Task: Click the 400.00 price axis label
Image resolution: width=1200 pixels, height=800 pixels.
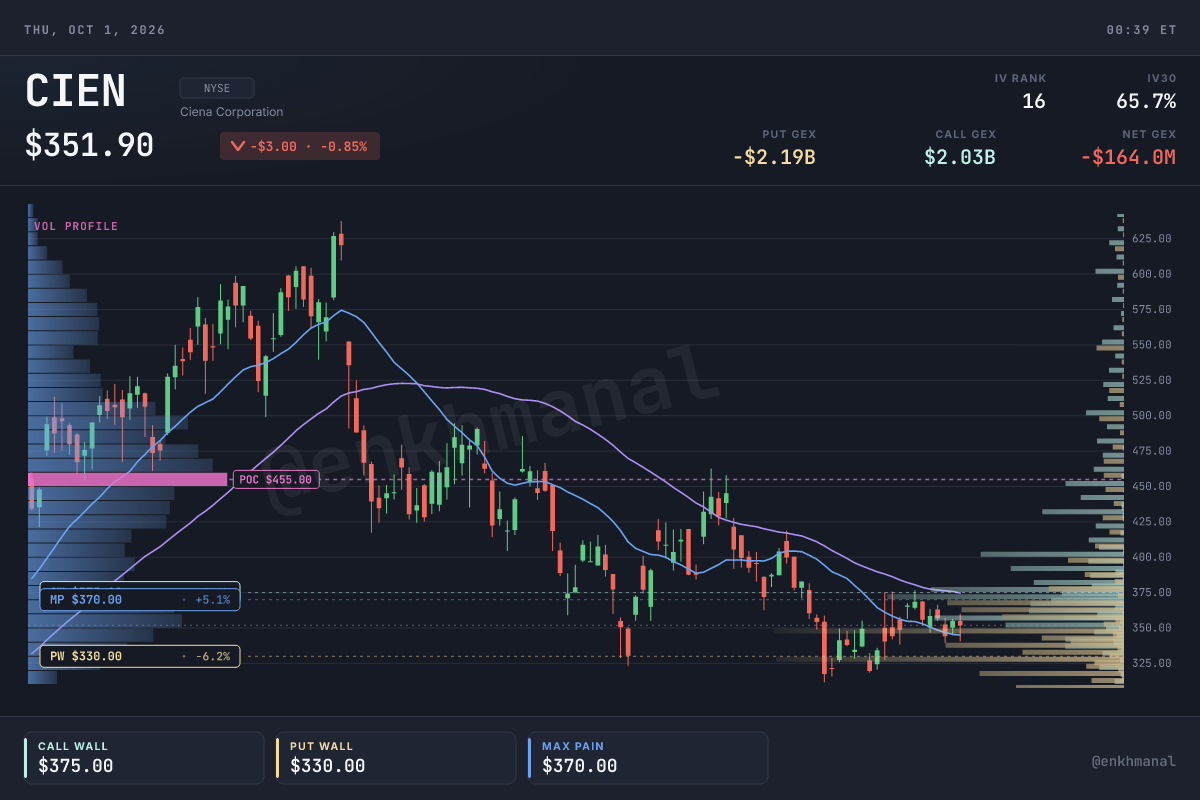Action: (1151, 557)
